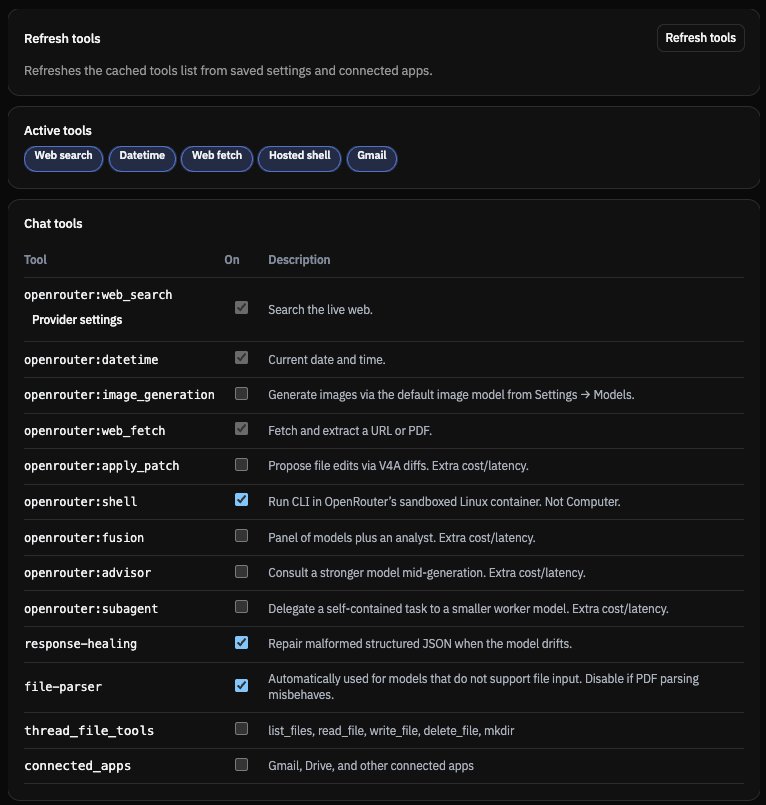
Task: Click the 'Panel of models plus an analyst' description
Action: tap(401, 538)
